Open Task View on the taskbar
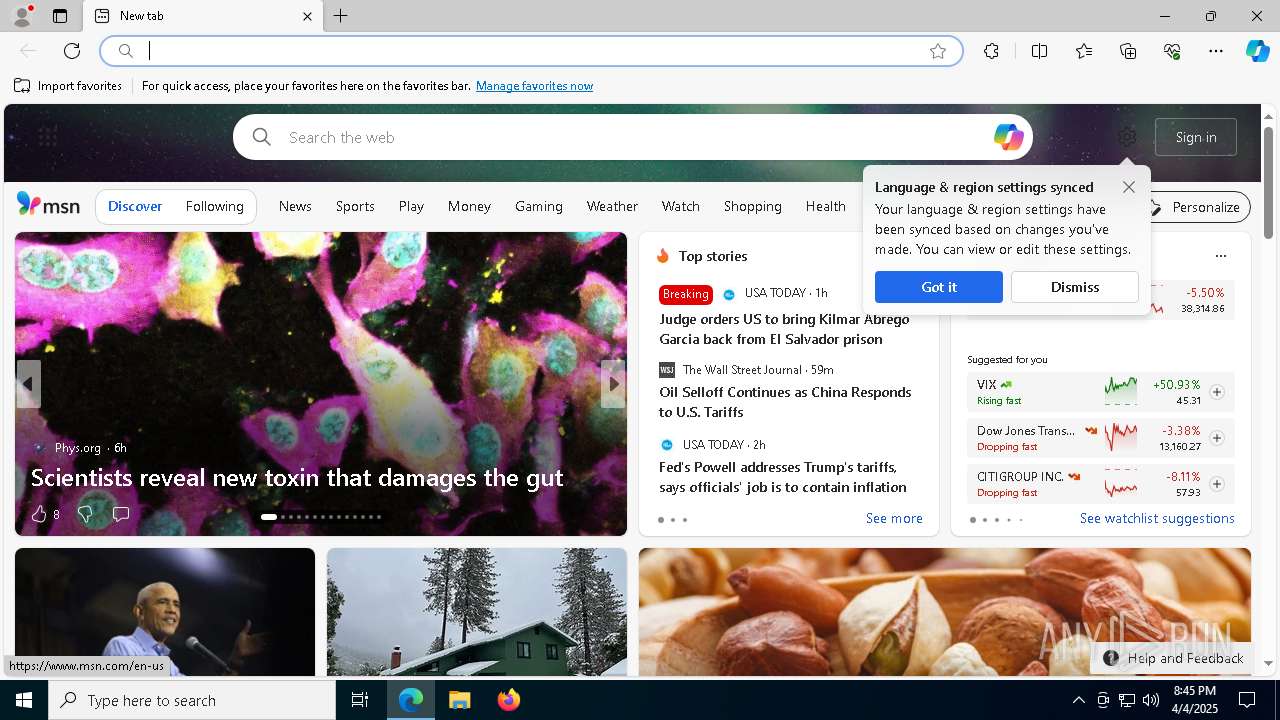The height and width of the screenshot is (720, 1280). click(x=360, y=700)
